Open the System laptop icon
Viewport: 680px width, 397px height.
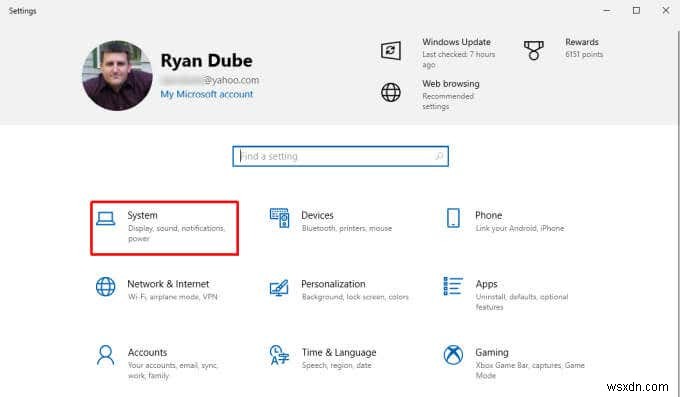(105, 219)
